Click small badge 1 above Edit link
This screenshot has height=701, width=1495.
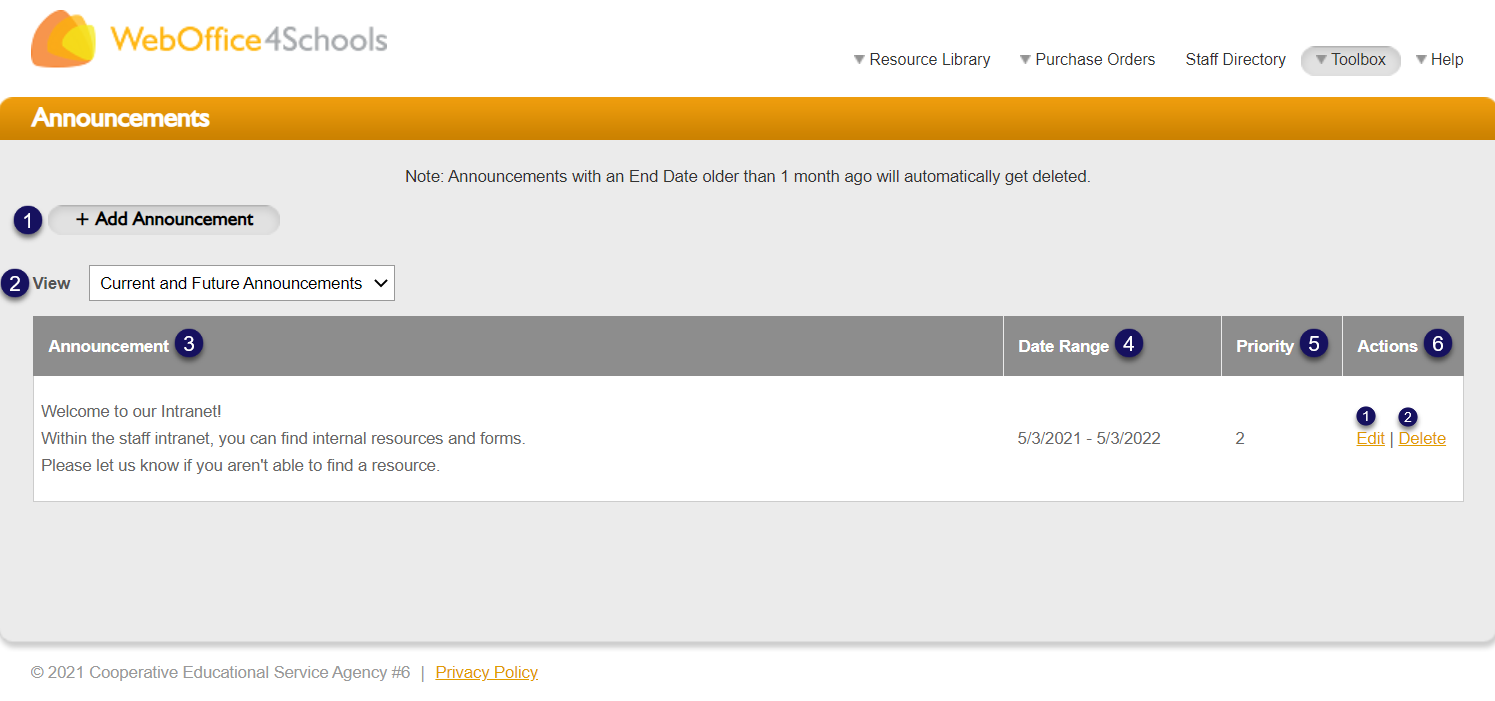click(1366, 416)
